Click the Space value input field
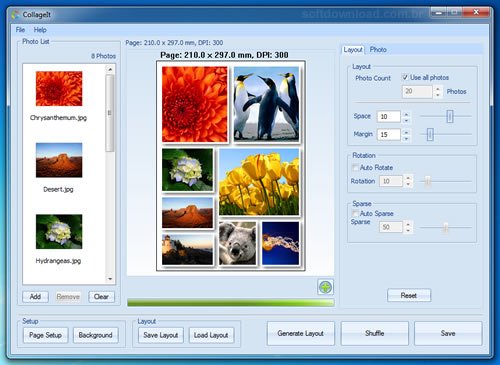 point(389,116)
